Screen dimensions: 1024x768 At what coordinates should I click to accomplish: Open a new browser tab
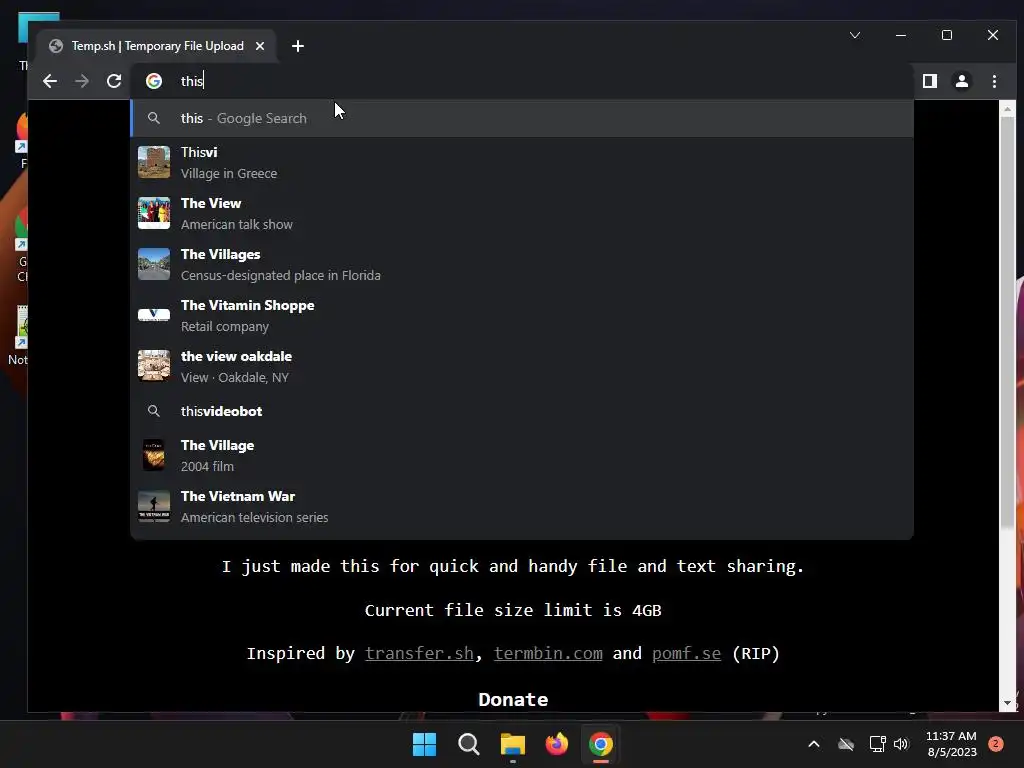pos(298,46)
